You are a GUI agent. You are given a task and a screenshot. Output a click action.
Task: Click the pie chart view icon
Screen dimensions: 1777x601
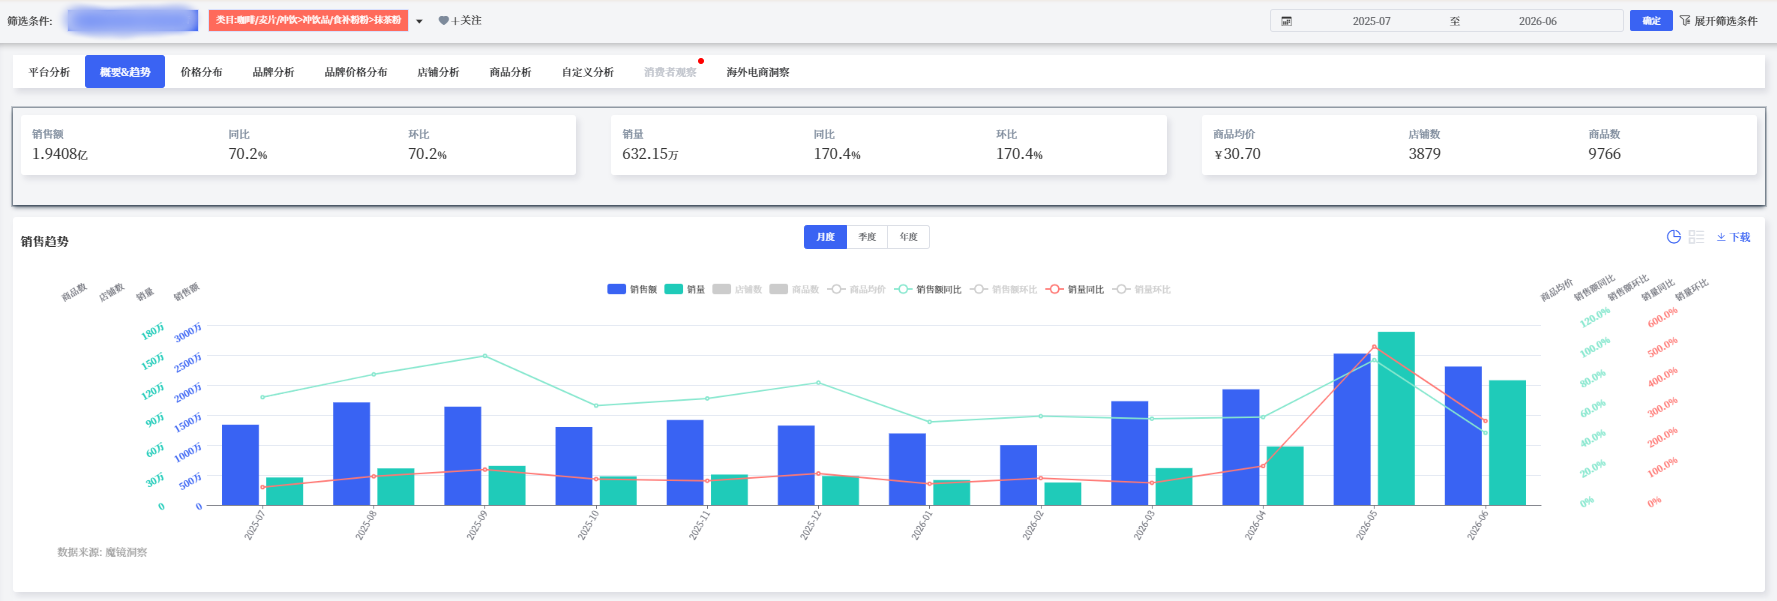(1673, 237)
